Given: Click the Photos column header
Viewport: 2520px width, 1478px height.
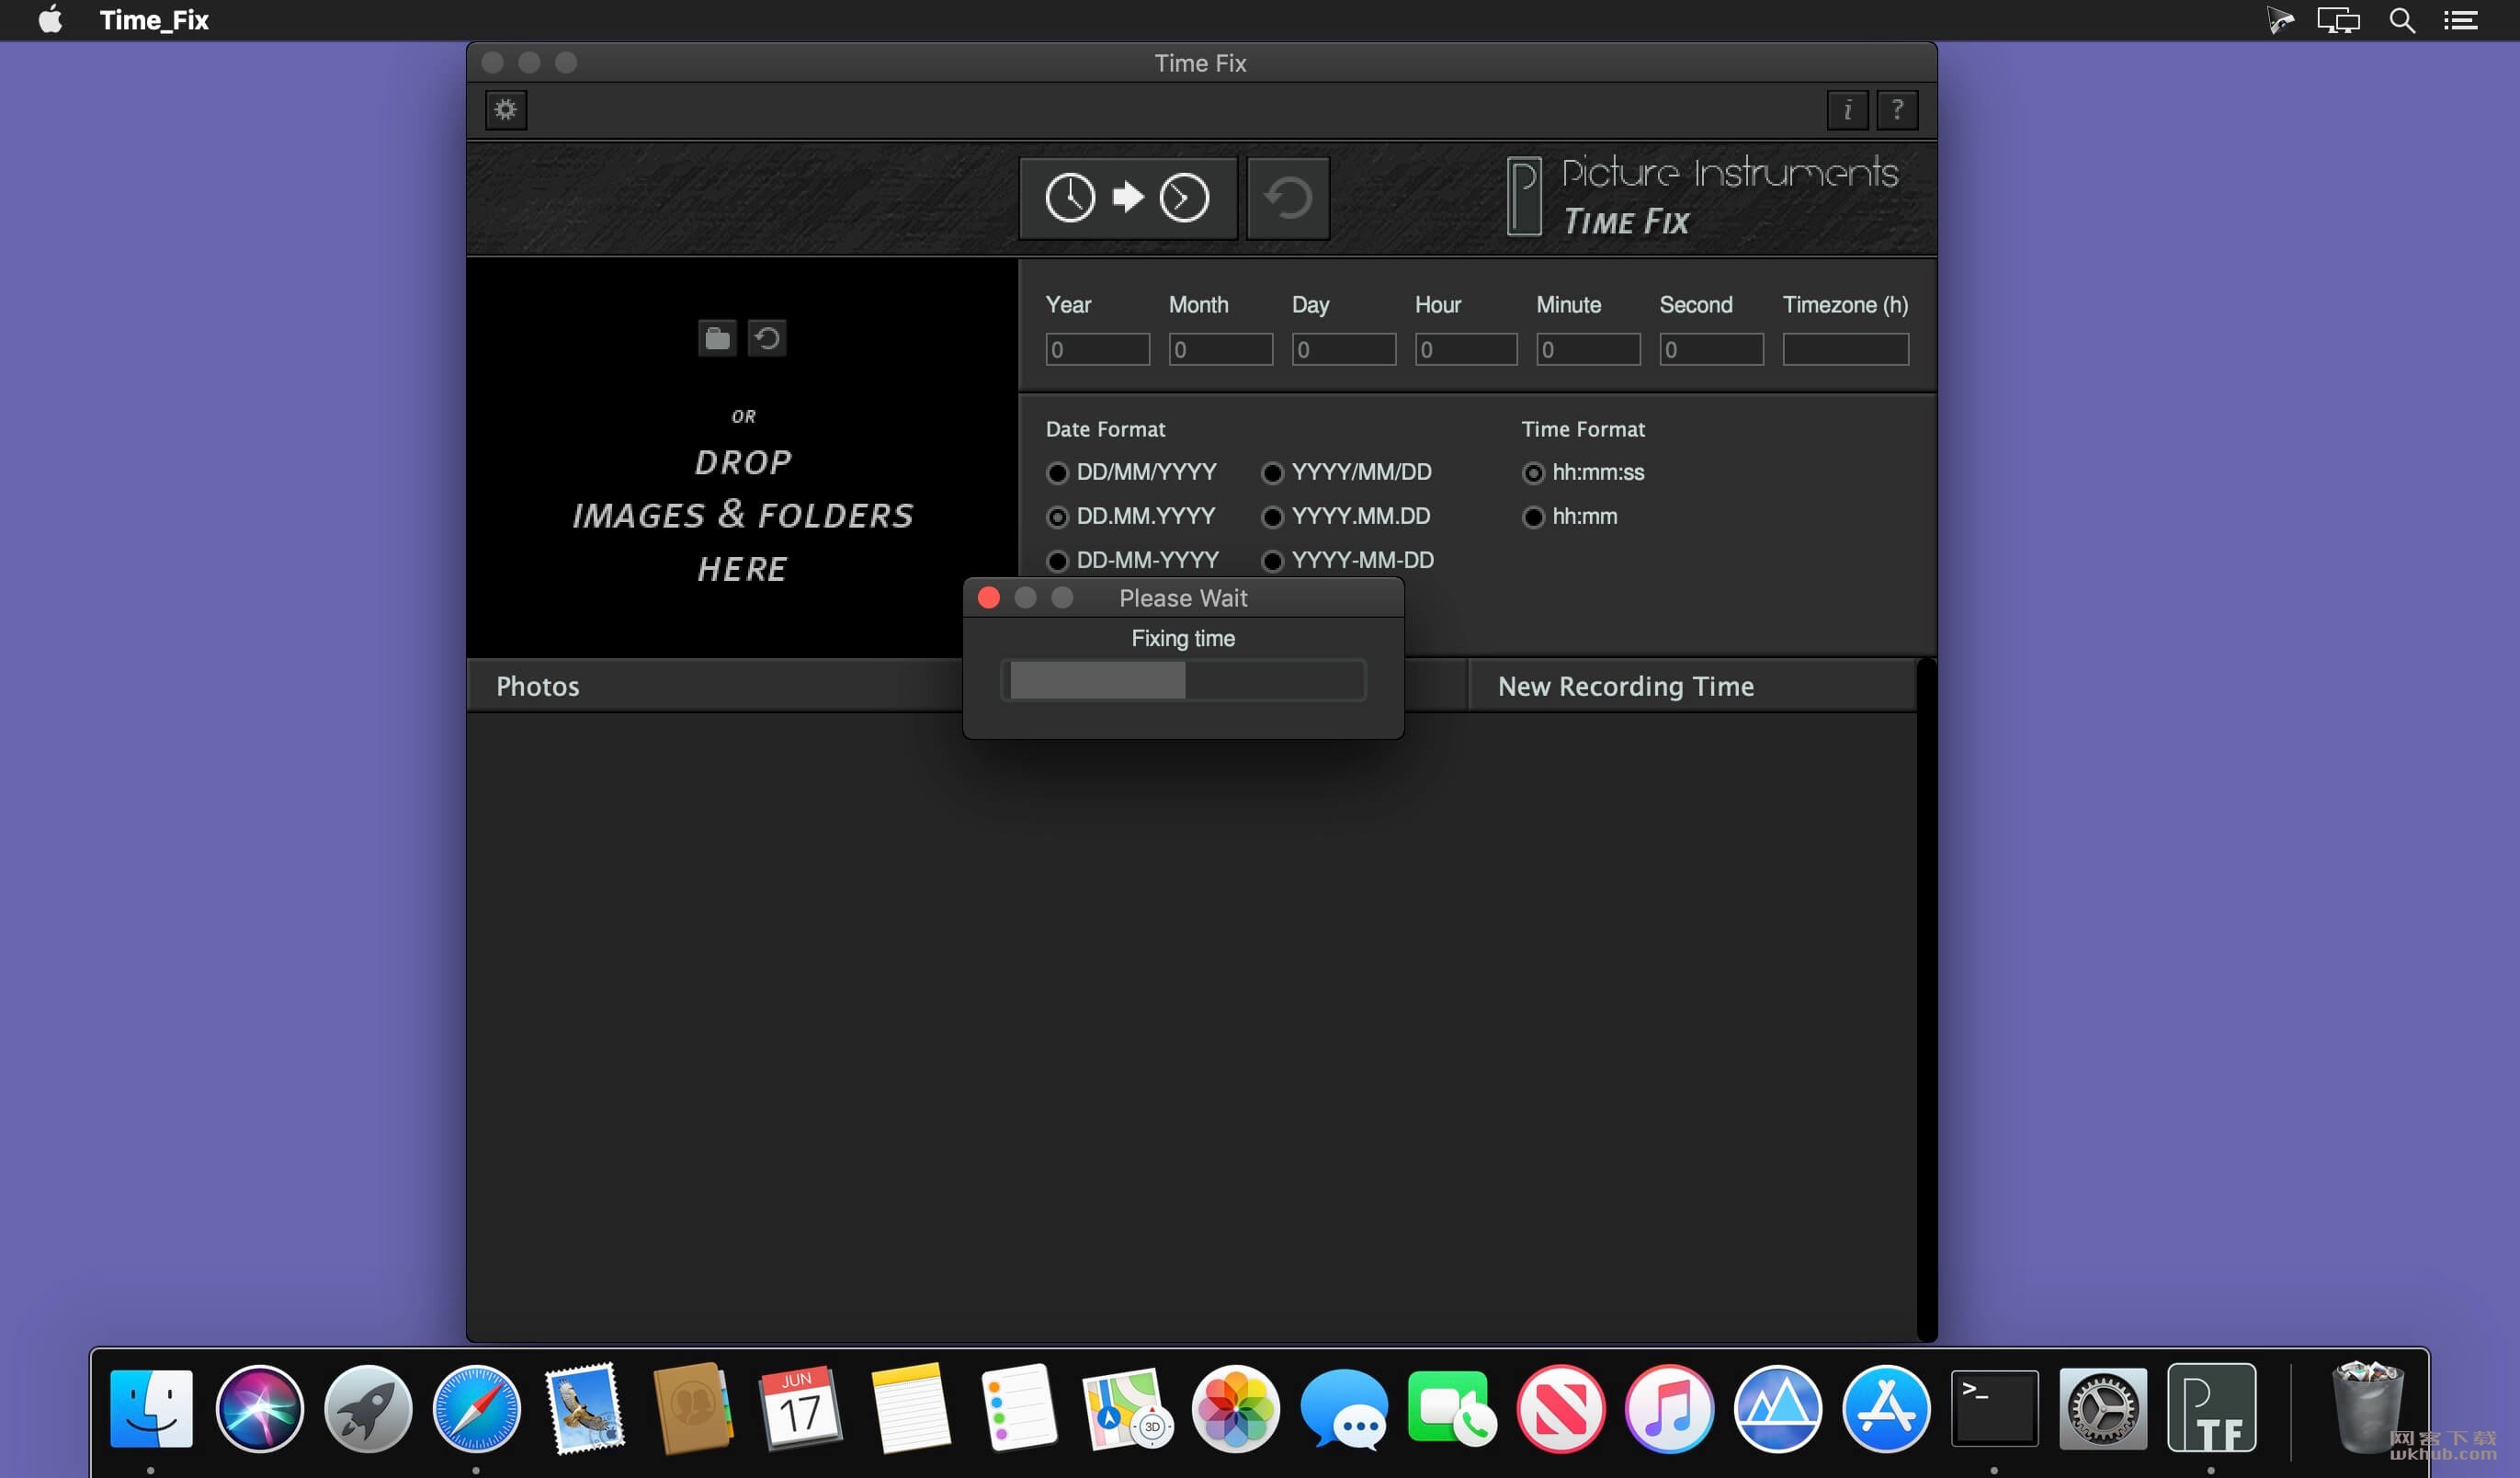Looking at the screenshot, I should click(x=715, y=686).
